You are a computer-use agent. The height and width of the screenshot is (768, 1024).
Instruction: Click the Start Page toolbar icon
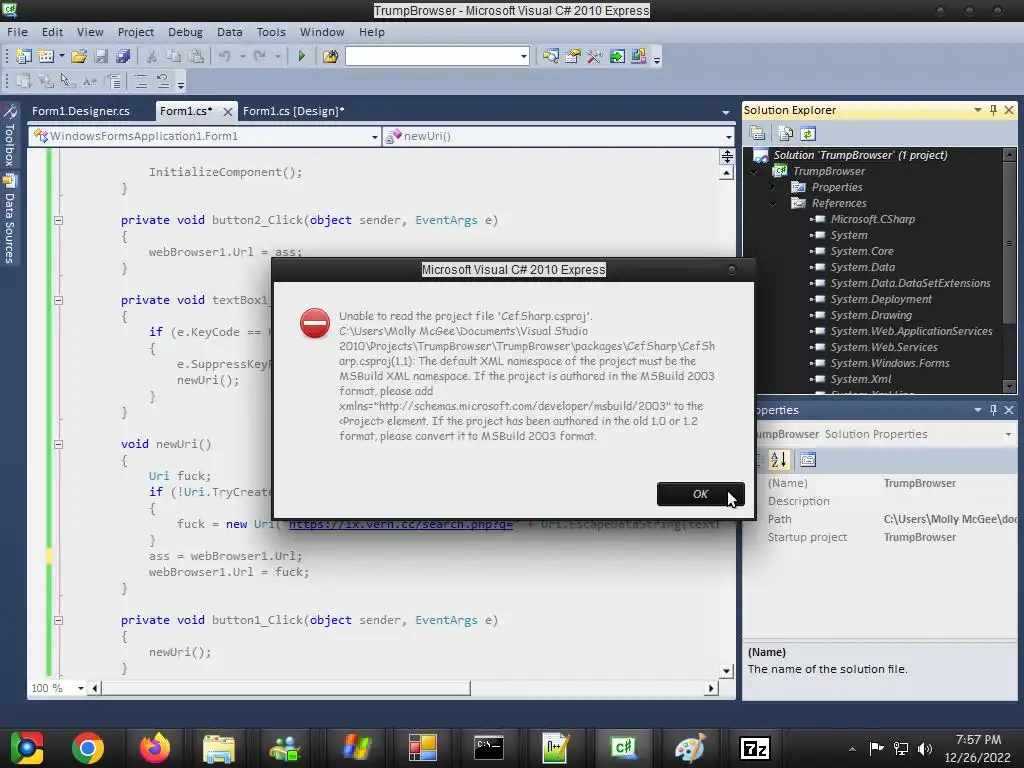[x=616, y=56]
